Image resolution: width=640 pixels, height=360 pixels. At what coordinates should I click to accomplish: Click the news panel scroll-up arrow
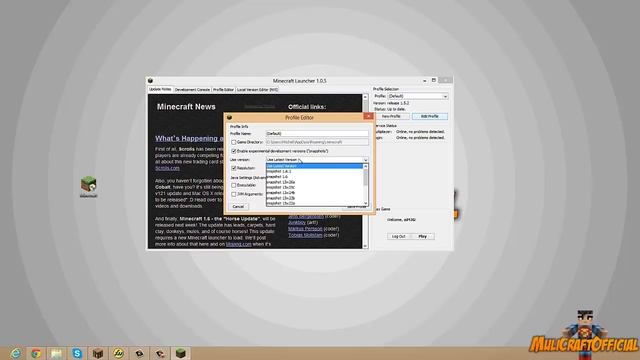click(x=365, y=97)
